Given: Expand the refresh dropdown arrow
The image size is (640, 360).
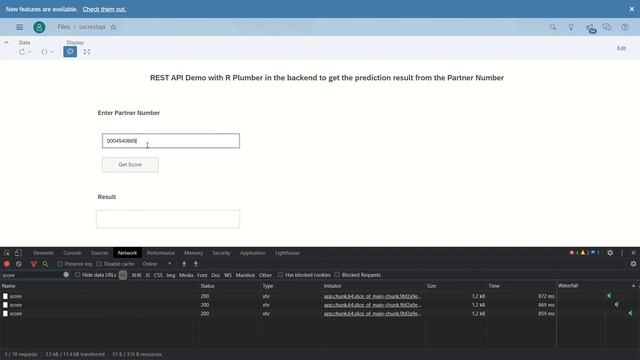Looking at the screenshot, I should 29,52.
